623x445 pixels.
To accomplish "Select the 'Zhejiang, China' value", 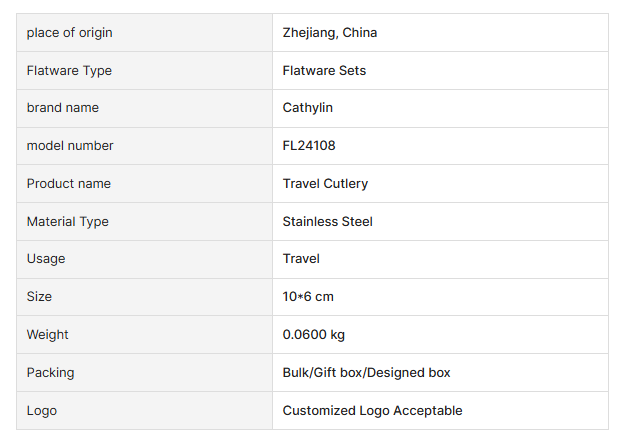I will coord(330,33).
